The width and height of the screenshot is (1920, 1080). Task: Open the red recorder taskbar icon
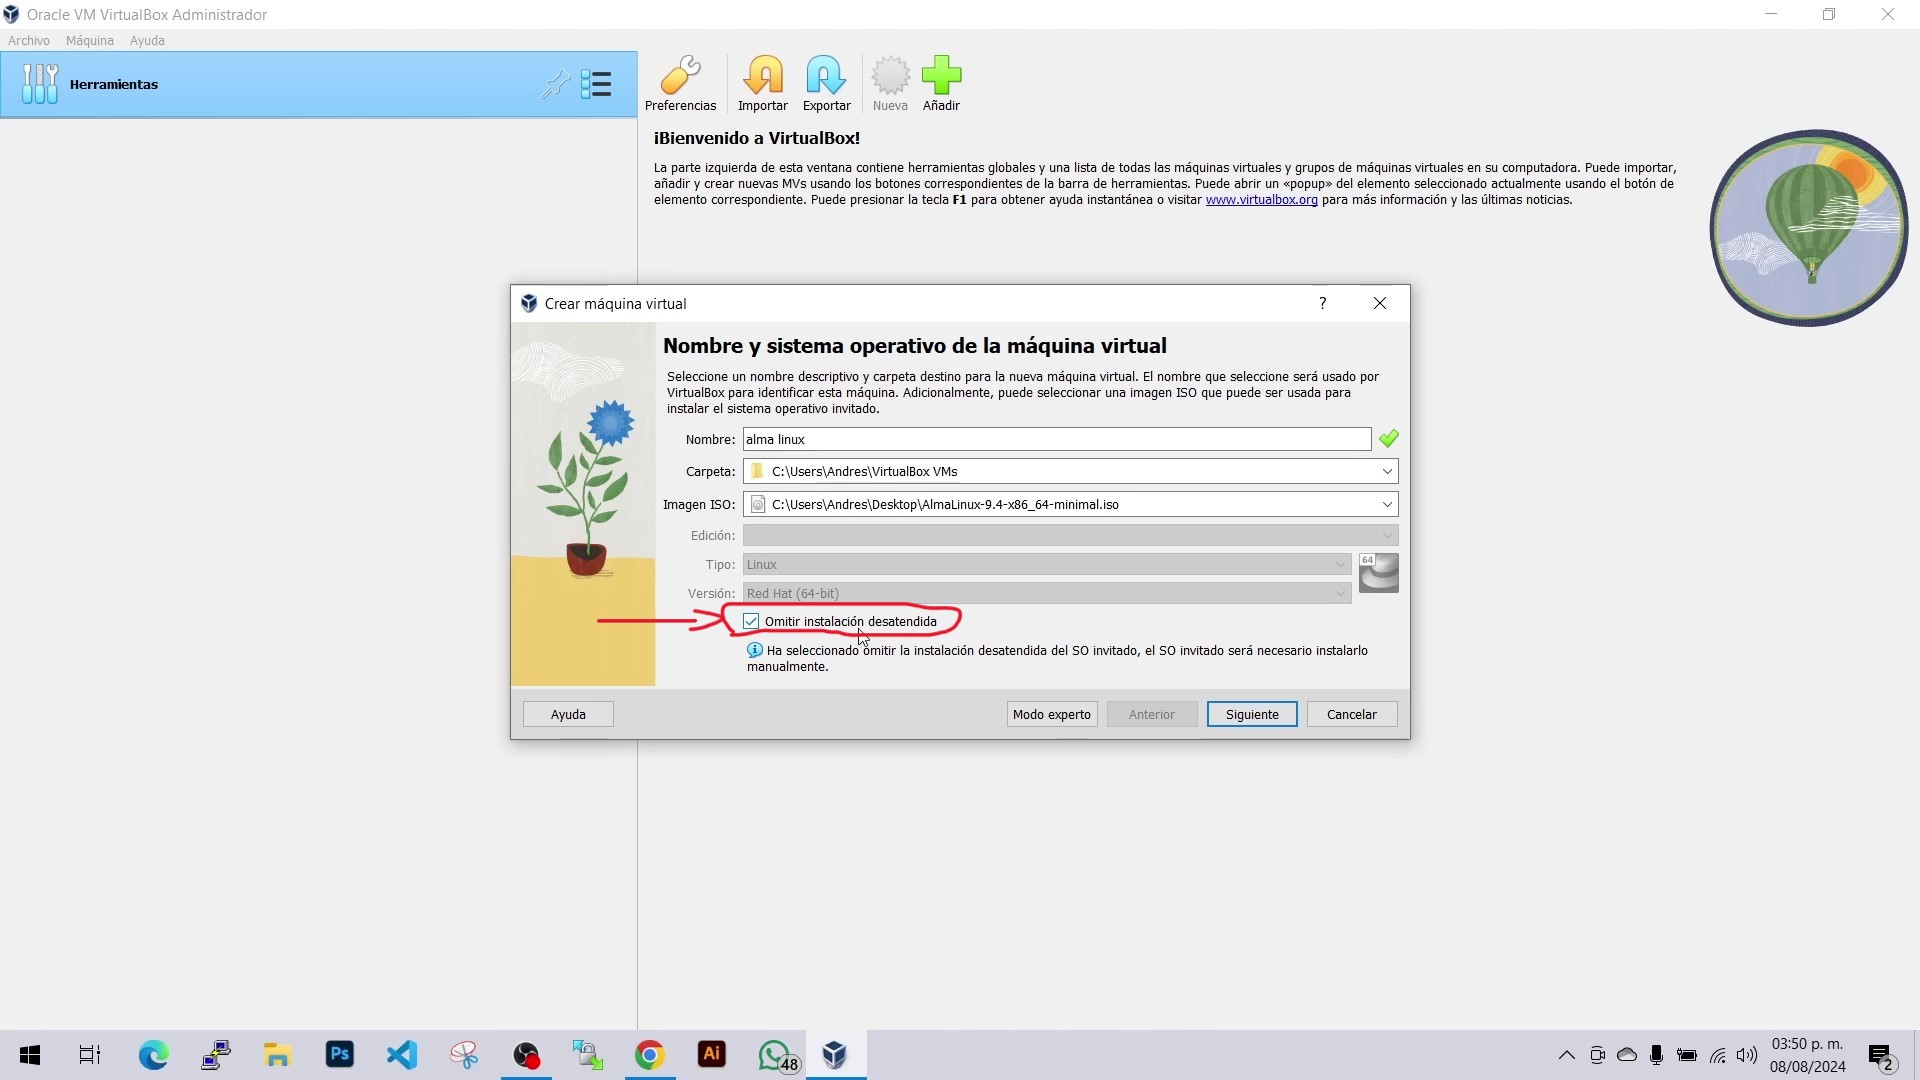[526, 1055]
